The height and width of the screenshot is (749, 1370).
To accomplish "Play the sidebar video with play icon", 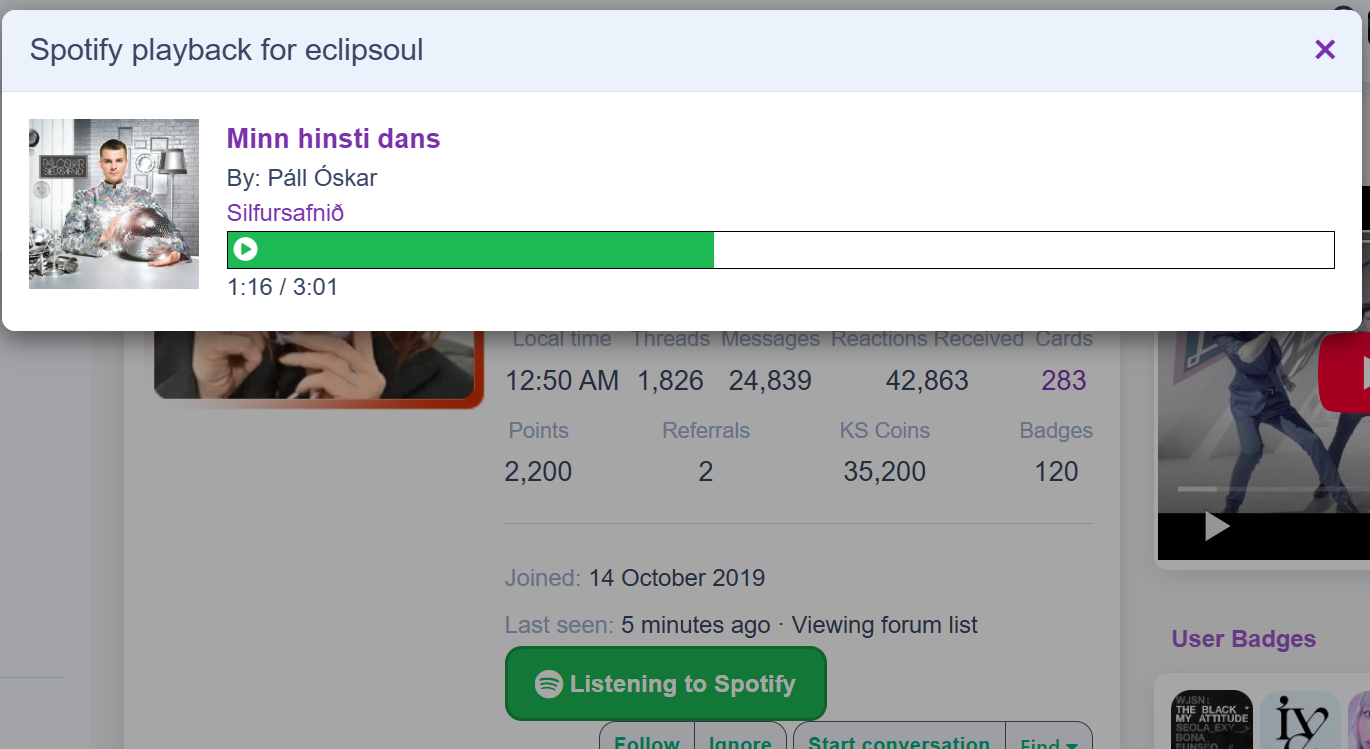I will pyautogui.click(x=1216, y=526).
